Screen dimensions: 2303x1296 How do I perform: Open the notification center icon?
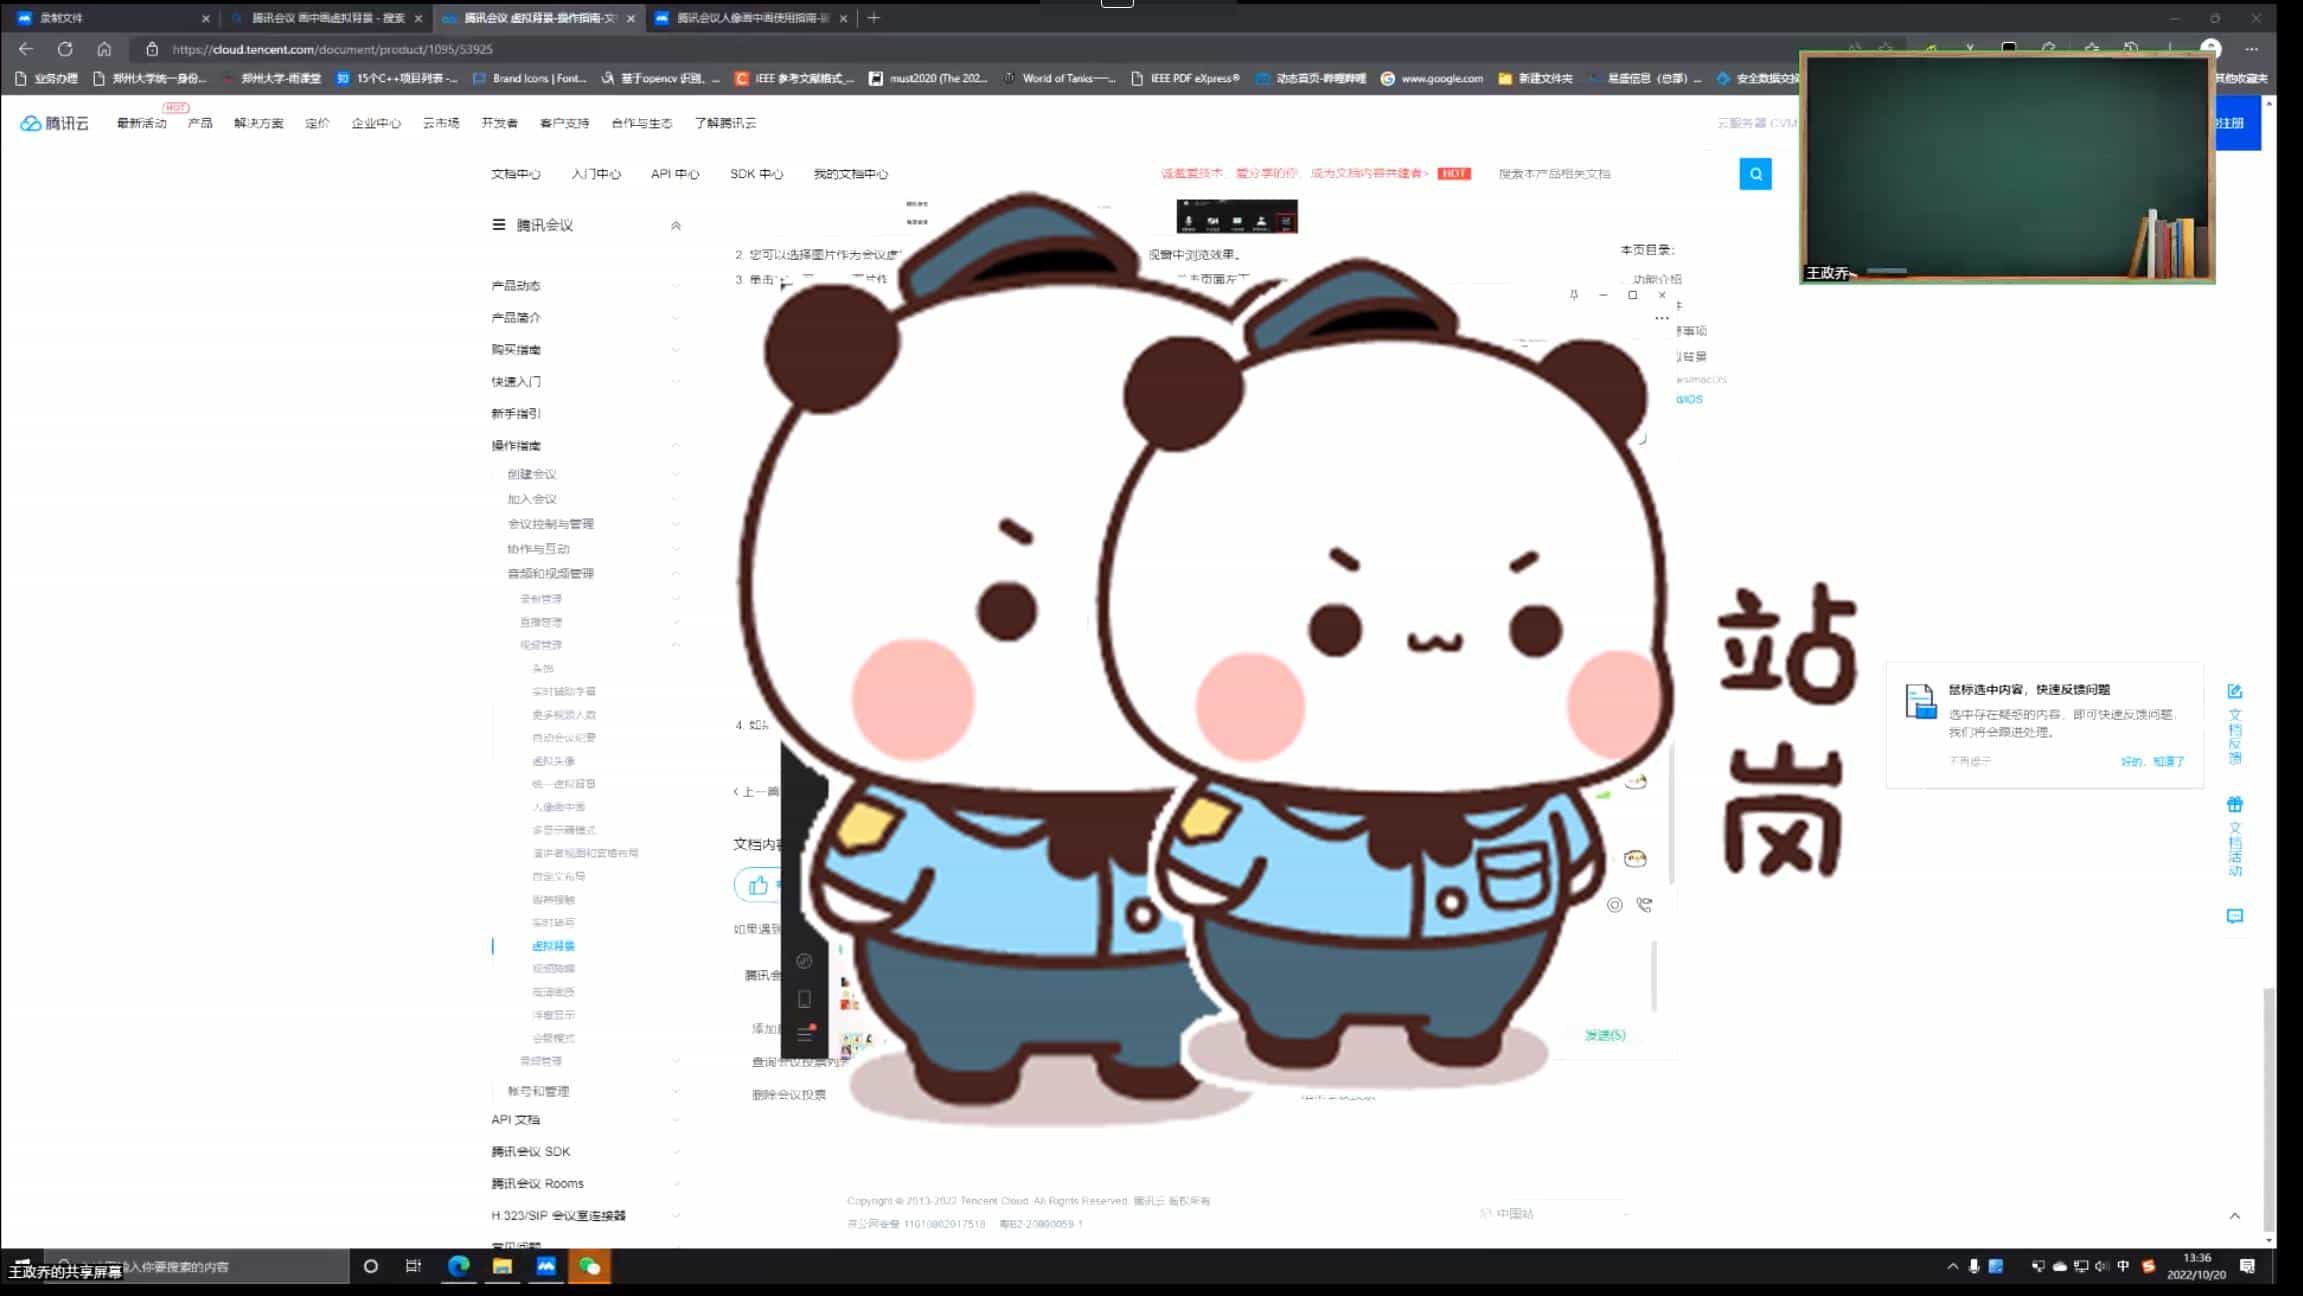pos(2247,1266)
